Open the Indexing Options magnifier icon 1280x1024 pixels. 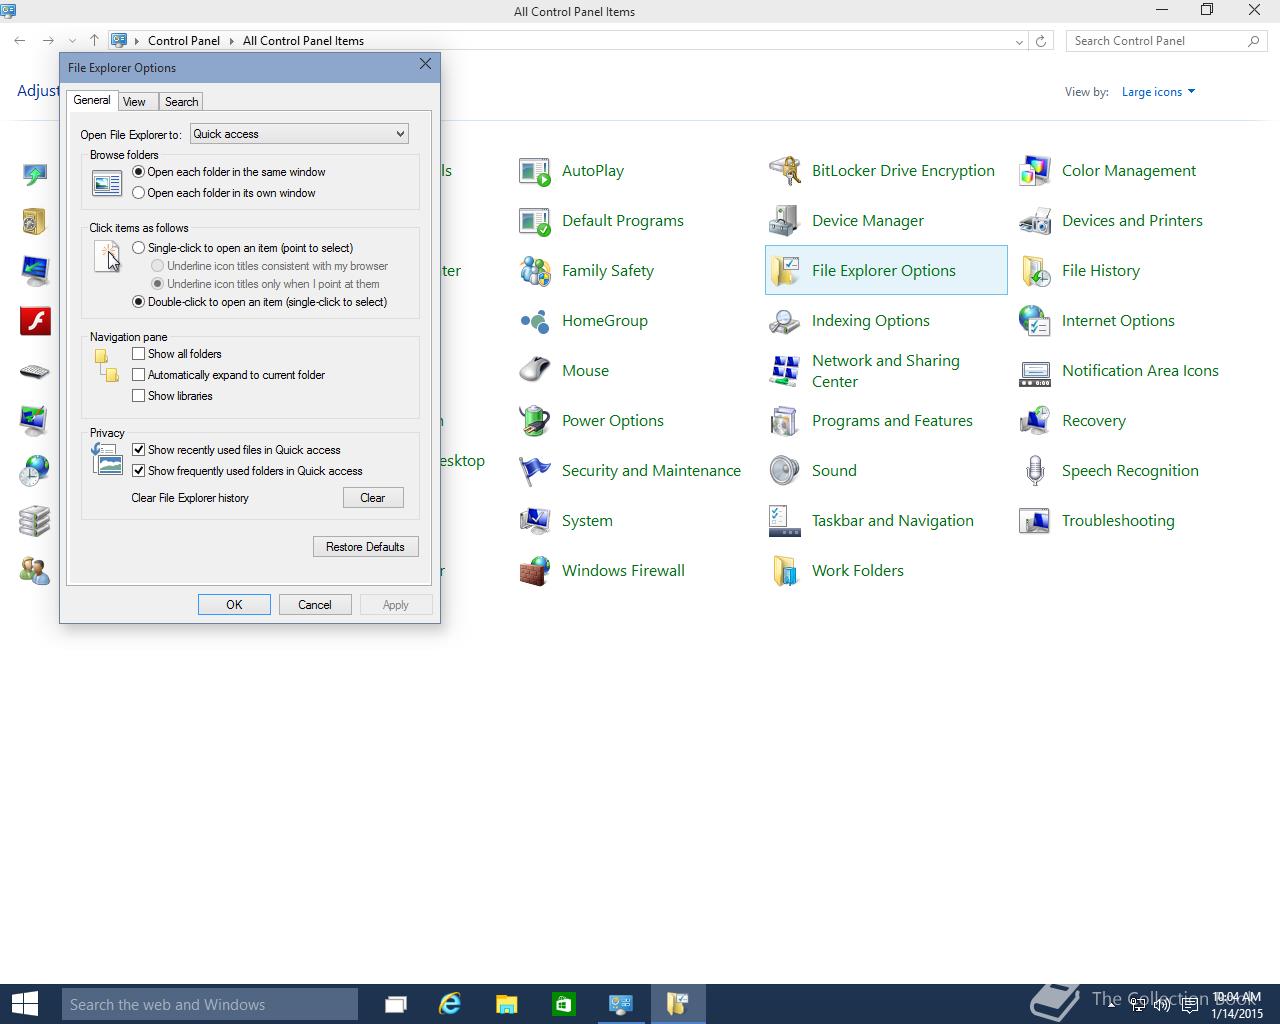[785, 321]
